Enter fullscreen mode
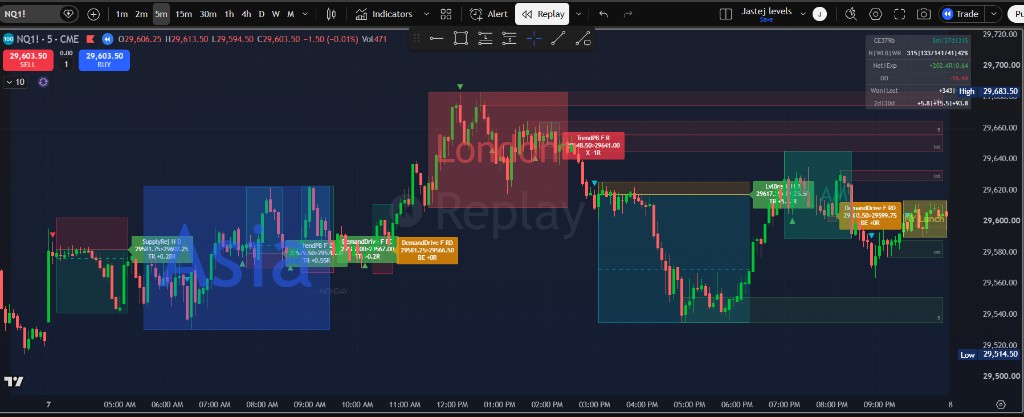The image size is (1024, 417). coord(899,14)
